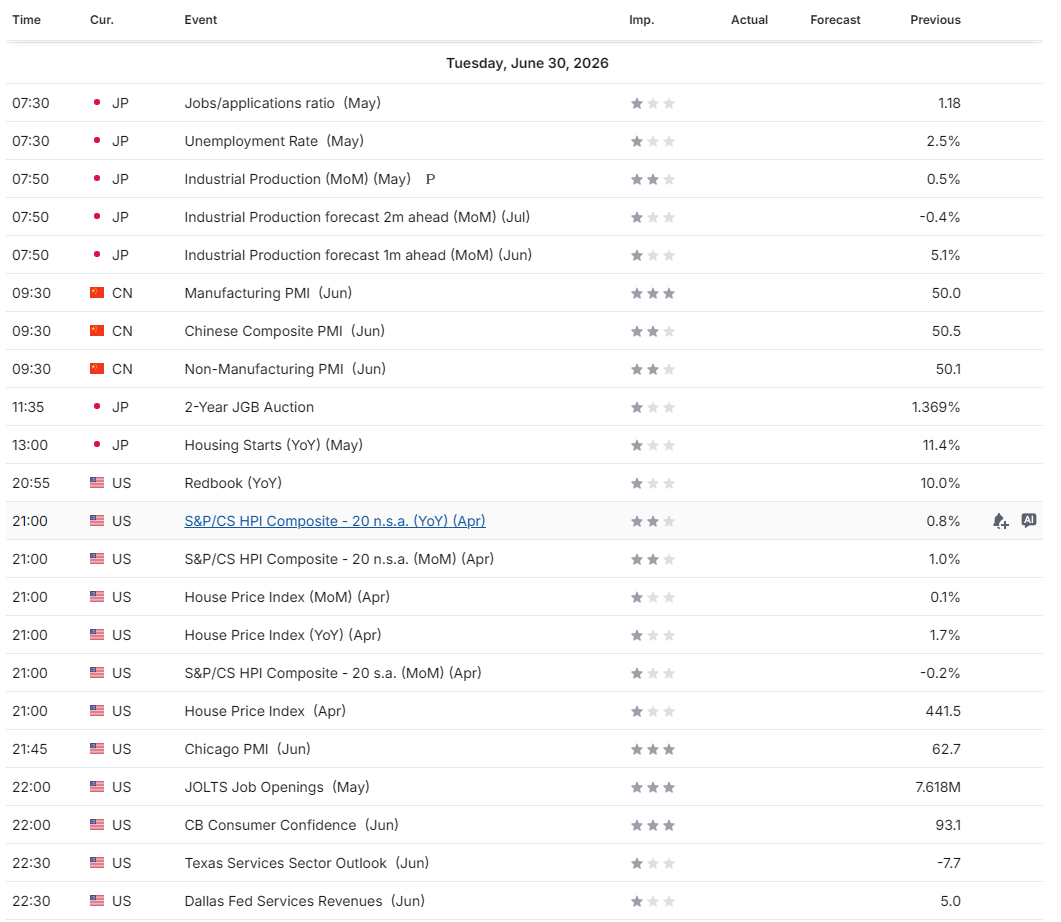1061x922 pixels.
Task: Click previous value '441.5'
Action: [x=943, y=711]
